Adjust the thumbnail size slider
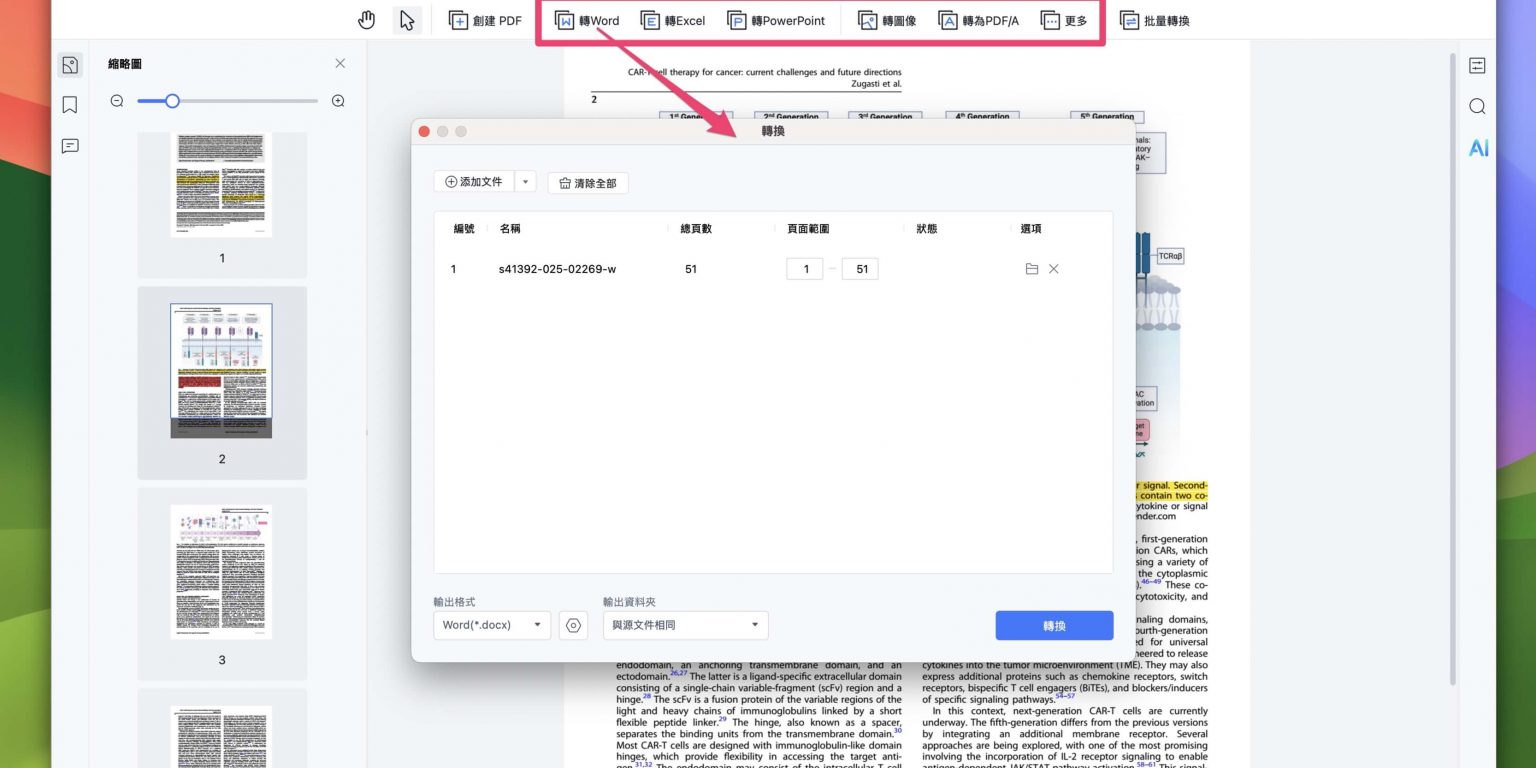The image size is (1536, 768). coord(172,101)
